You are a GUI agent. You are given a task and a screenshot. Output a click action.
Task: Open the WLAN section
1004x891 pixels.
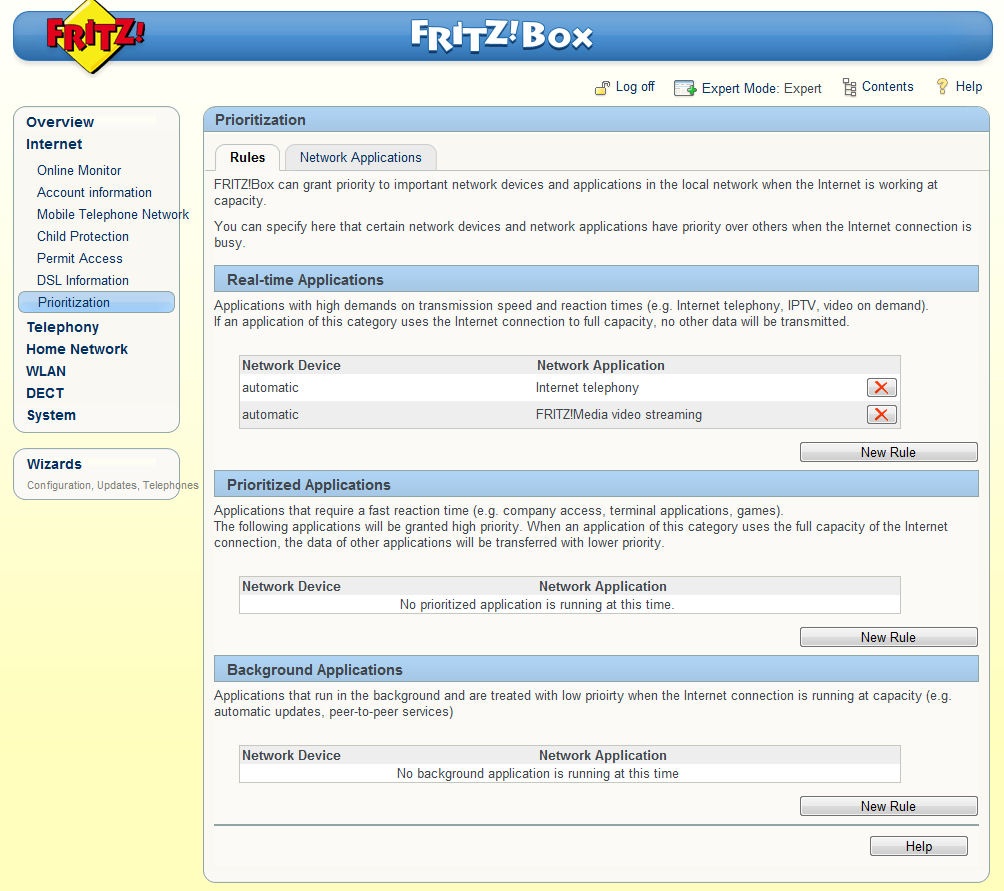(45, 371)
